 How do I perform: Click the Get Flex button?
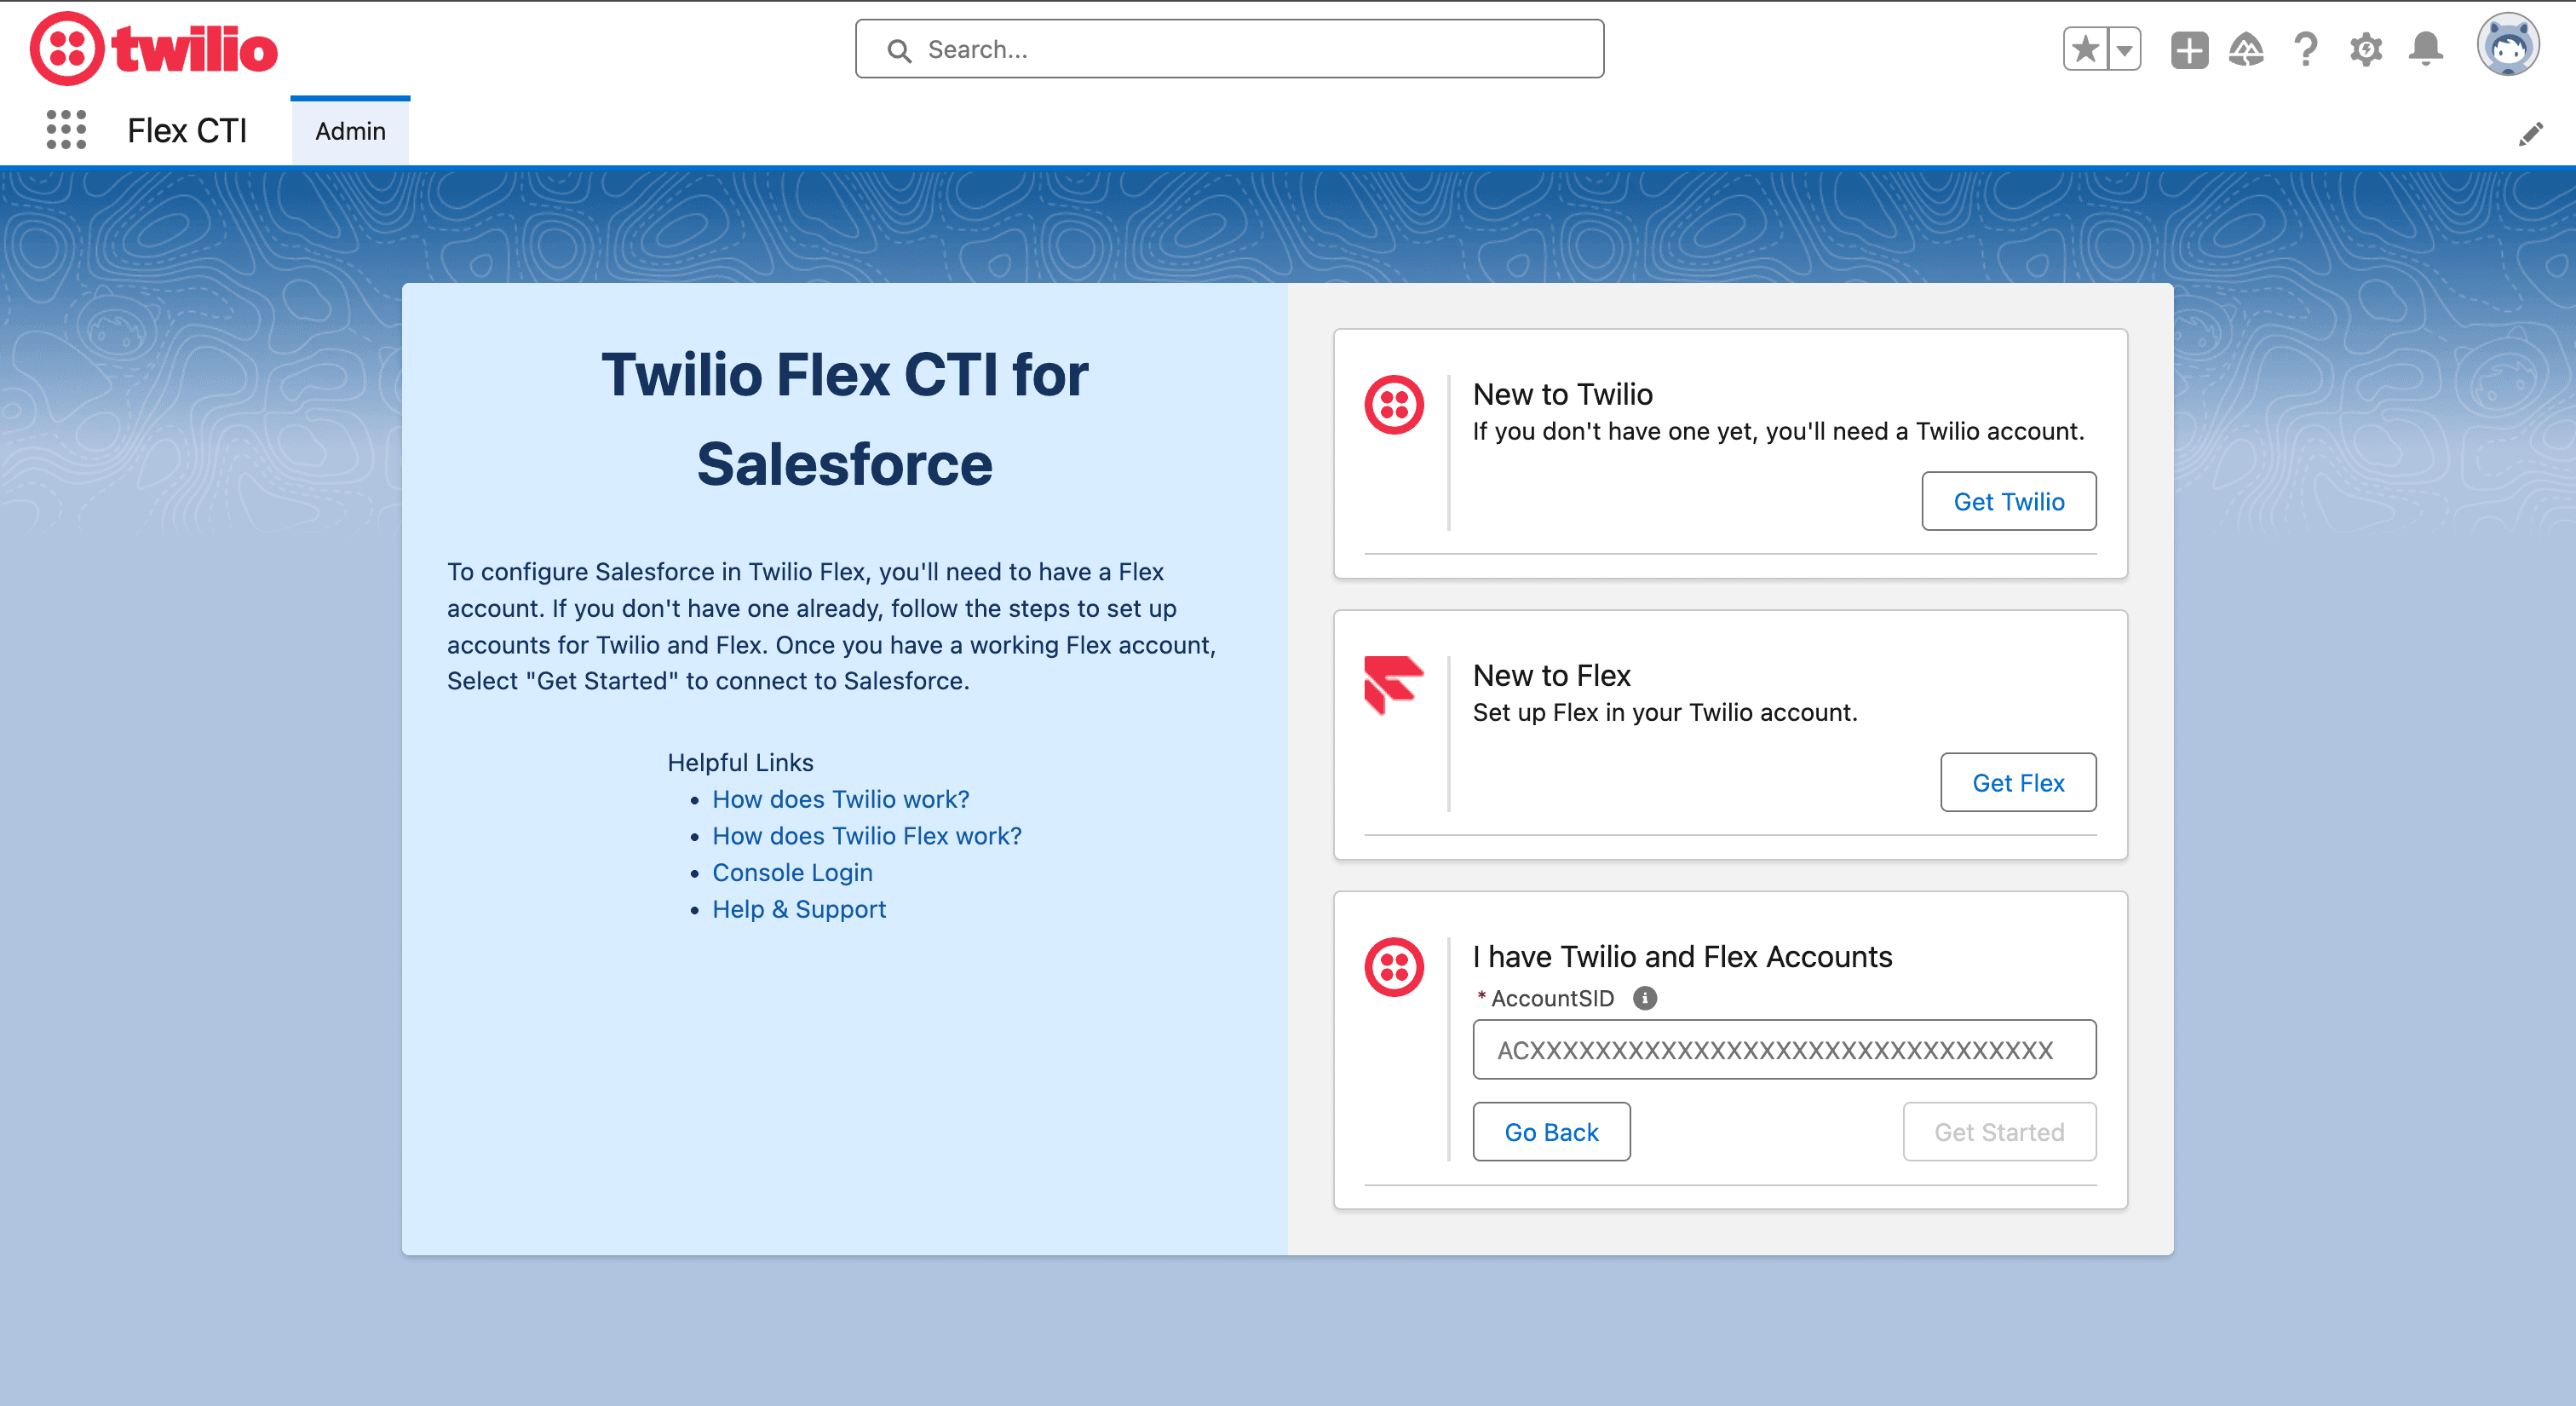point(2018,782)
